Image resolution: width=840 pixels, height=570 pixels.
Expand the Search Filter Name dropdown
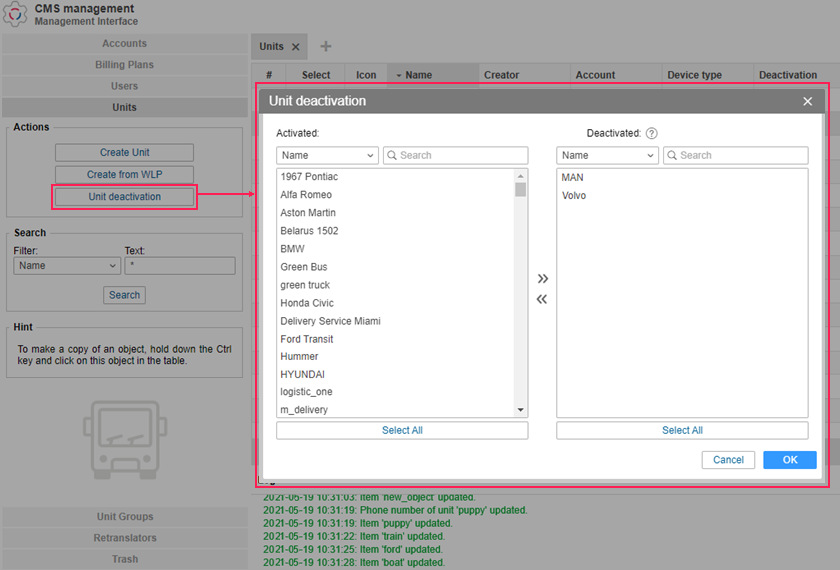pyautogui.click(x=67, y=266)
